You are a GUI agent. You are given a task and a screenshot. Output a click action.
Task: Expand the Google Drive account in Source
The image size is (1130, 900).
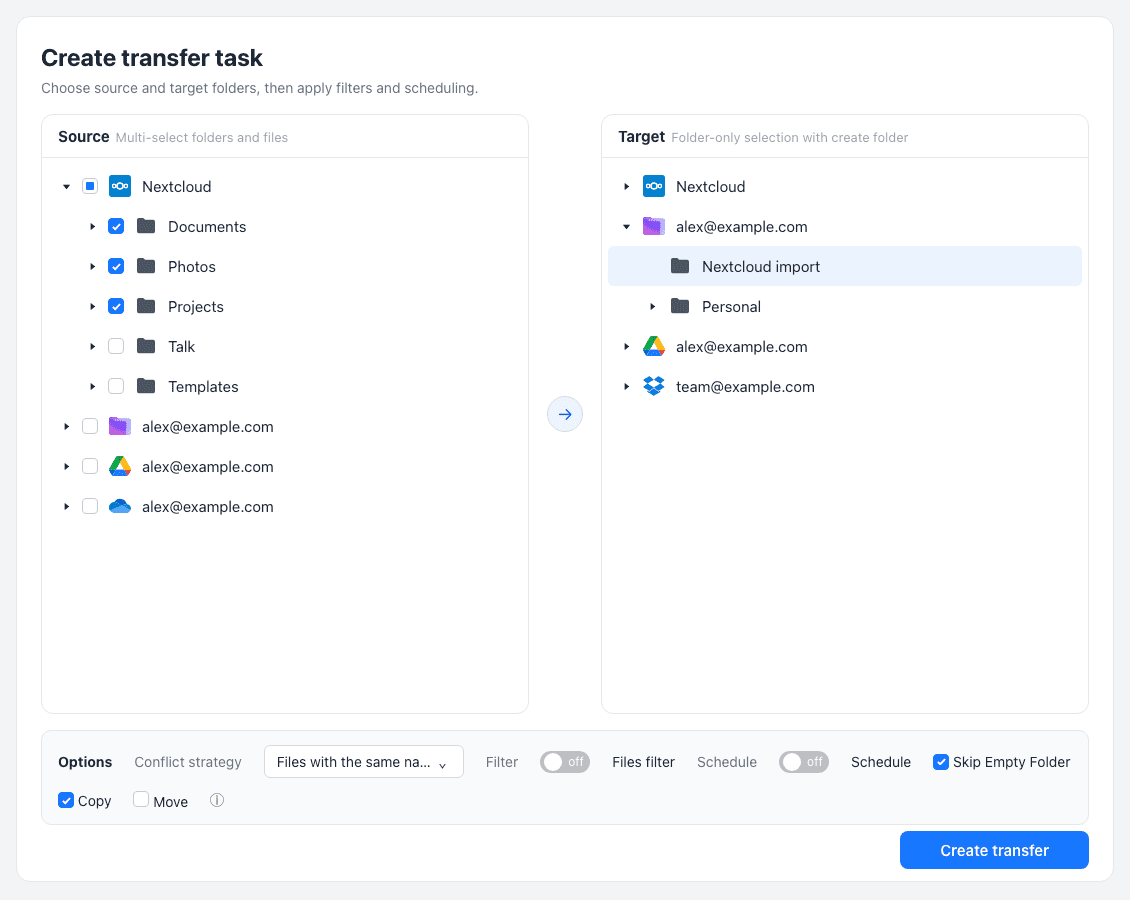coord(66,467)
